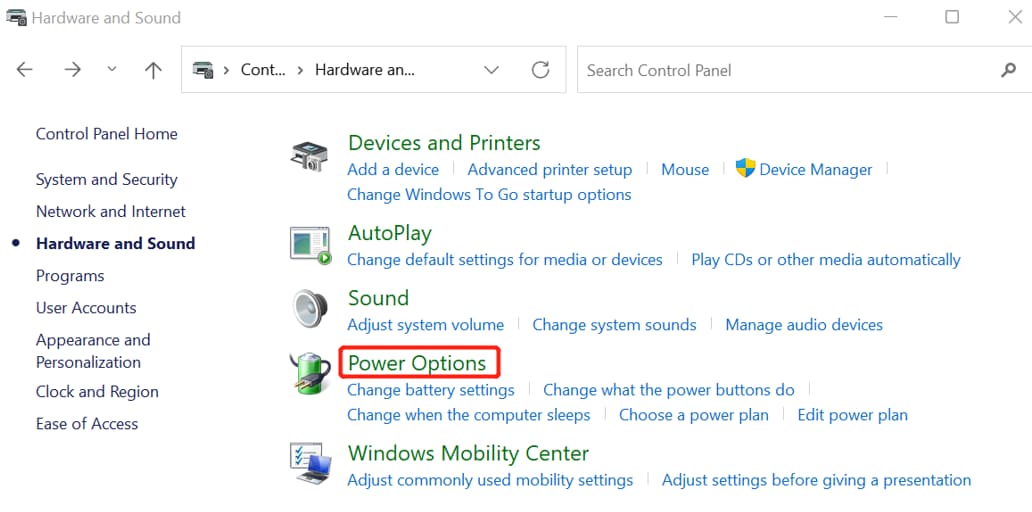Click the Hardware and Sound title bar icon

tap(16, 18)
